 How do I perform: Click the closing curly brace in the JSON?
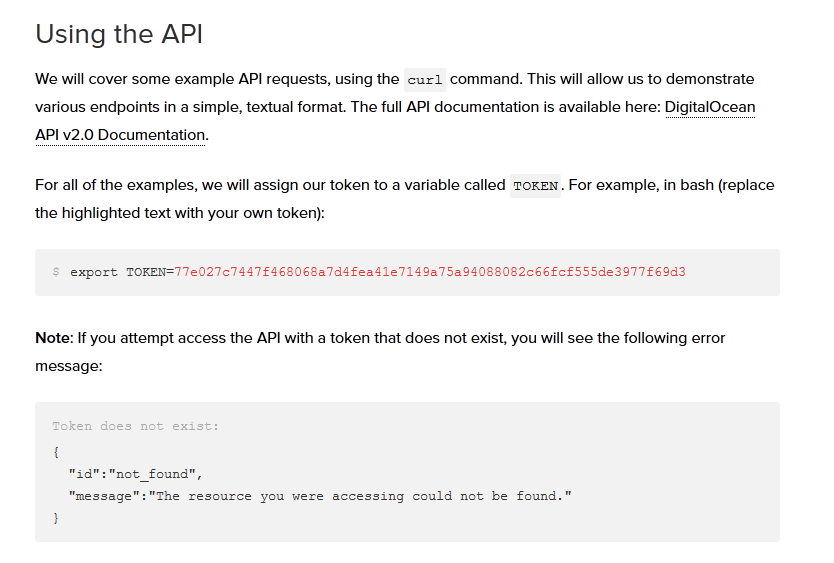tap(56, 519)
